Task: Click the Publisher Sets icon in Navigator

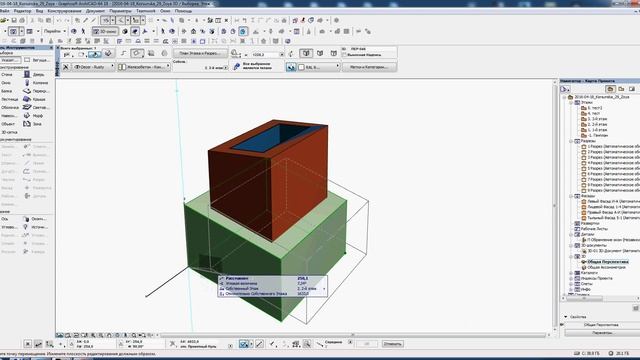Action: click(632, 89)
